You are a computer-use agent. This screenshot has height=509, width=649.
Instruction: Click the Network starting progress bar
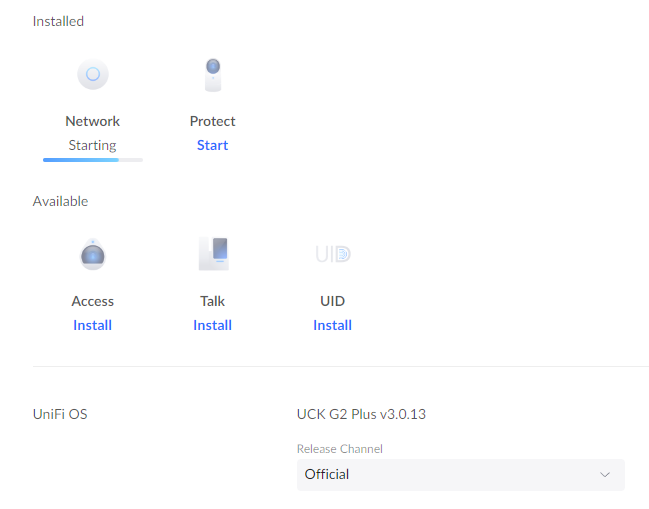92,159
